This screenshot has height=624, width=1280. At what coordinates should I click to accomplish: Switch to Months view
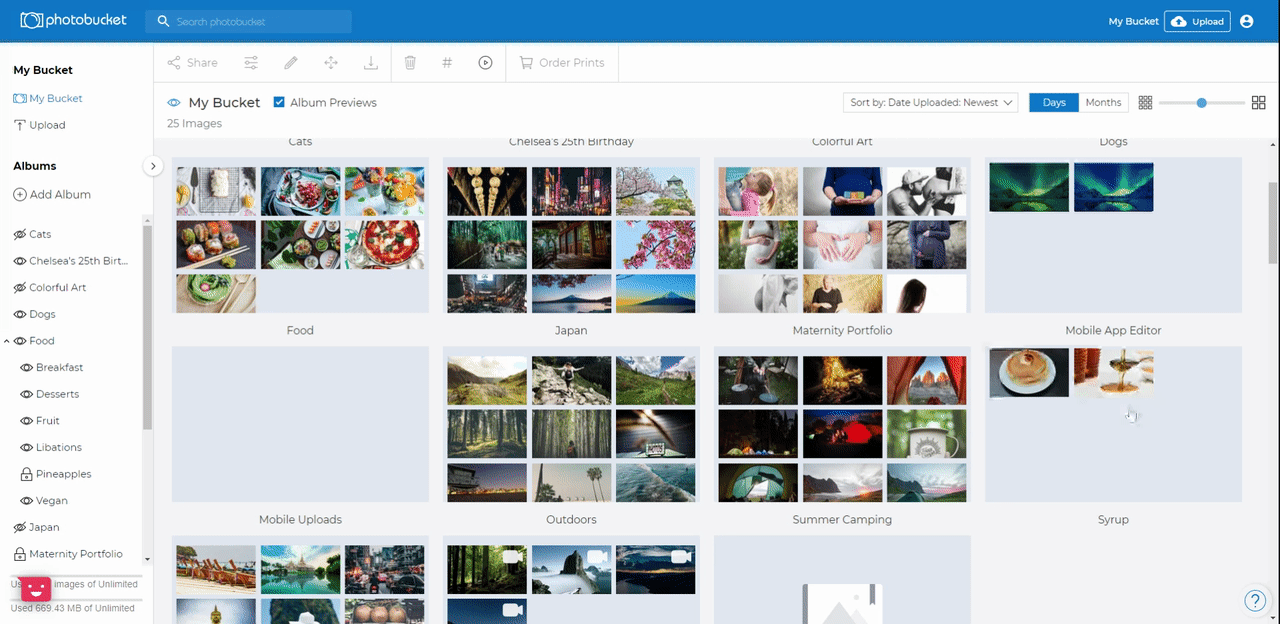coord(1103,103)
